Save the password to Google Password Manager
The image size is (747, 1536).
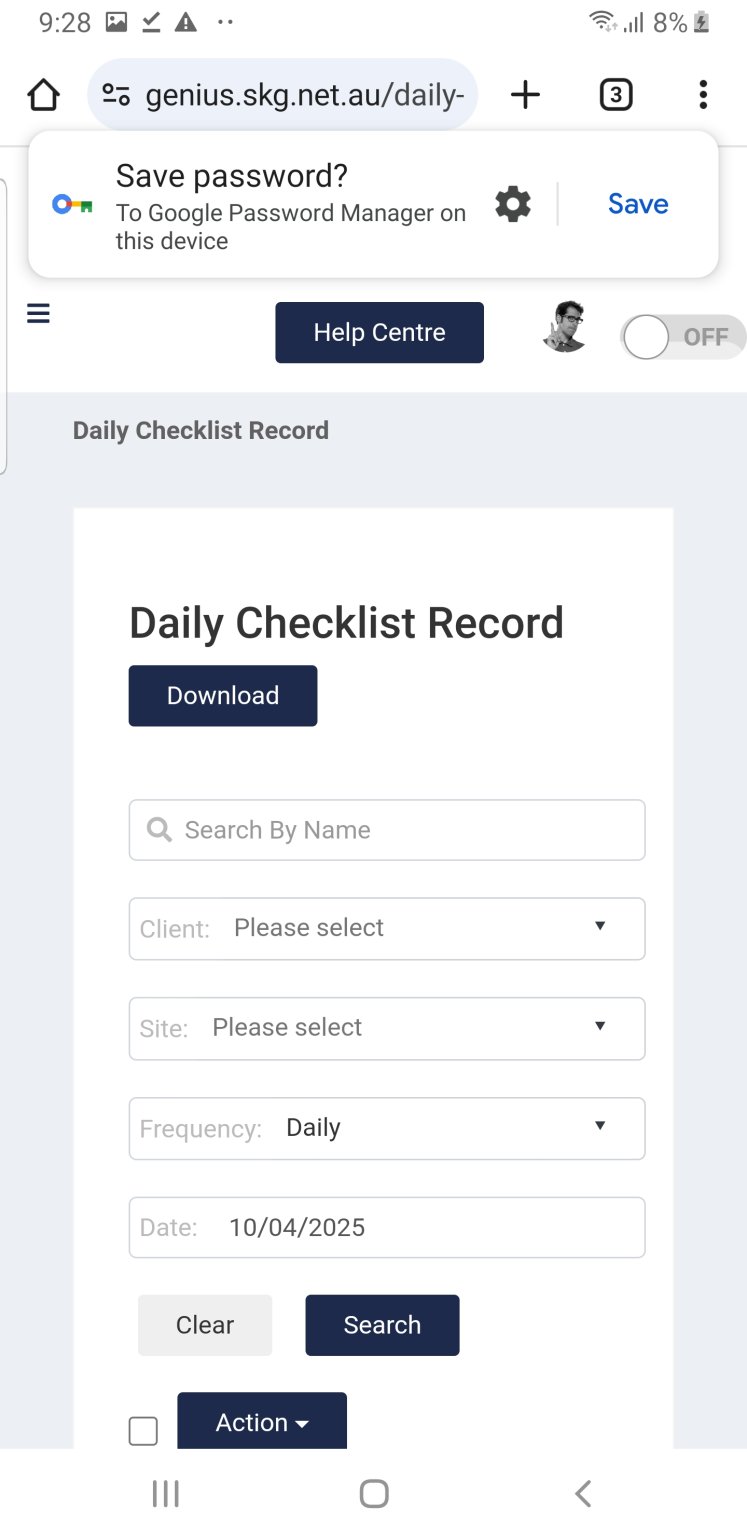pos(637,203)
